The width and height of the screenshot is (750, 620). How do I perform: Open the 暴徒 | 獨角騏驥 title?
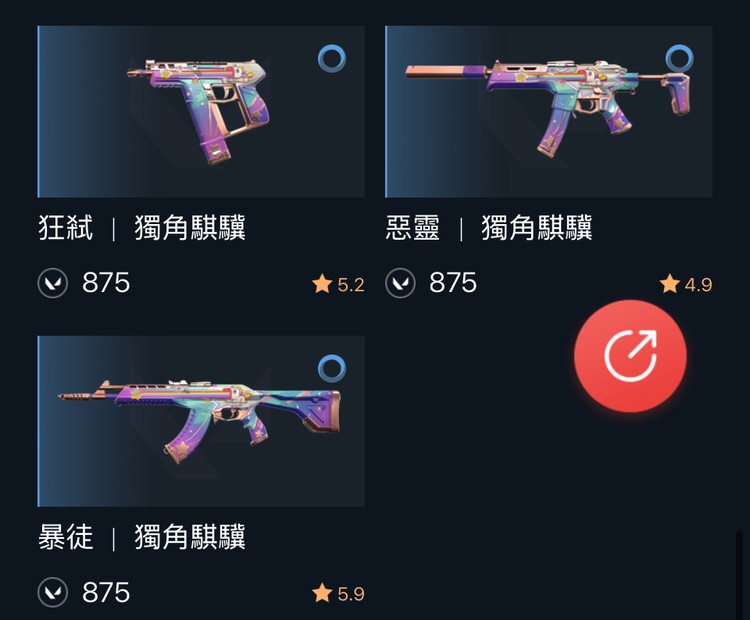pos(142,537)
